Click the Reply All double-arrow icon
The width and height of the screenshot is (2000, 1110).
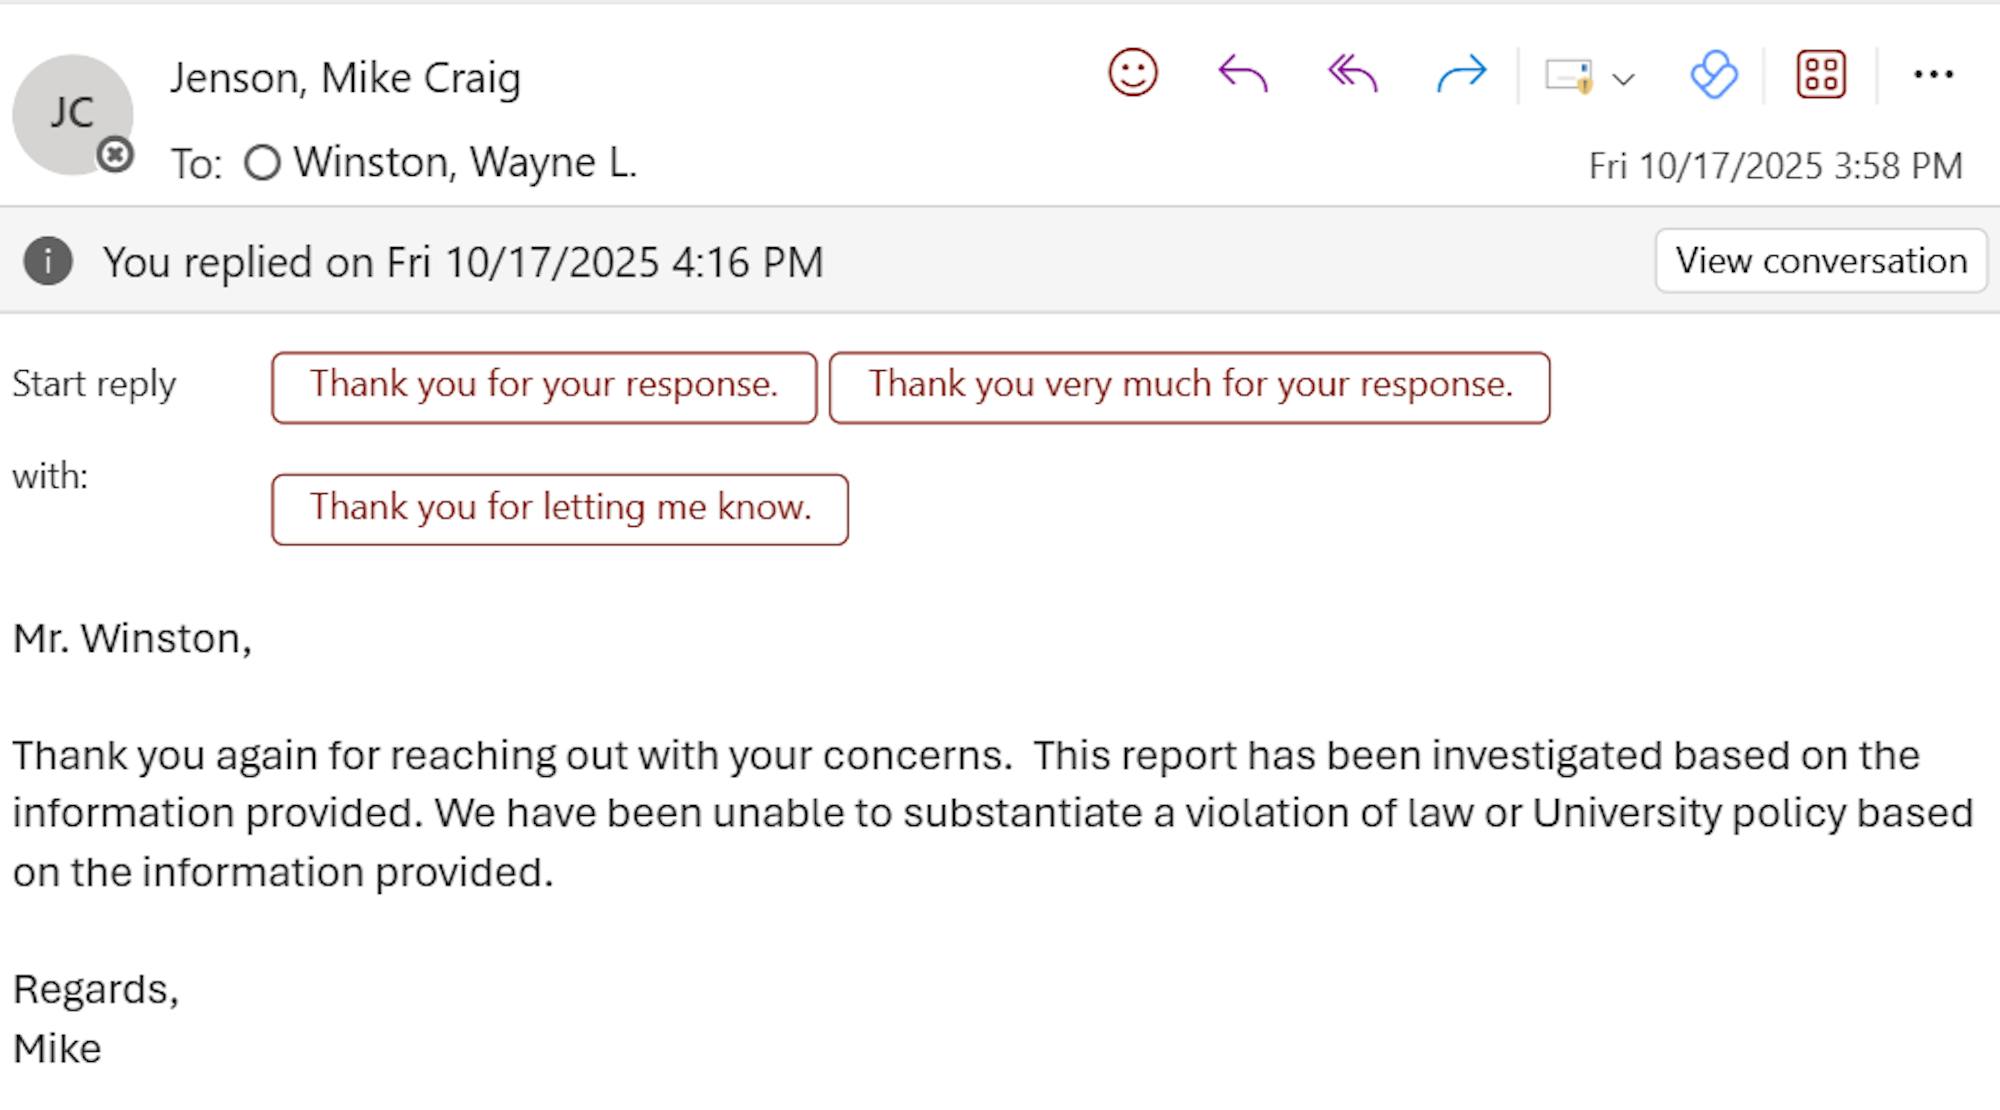pyautogui.click(x=1352, y=74)
